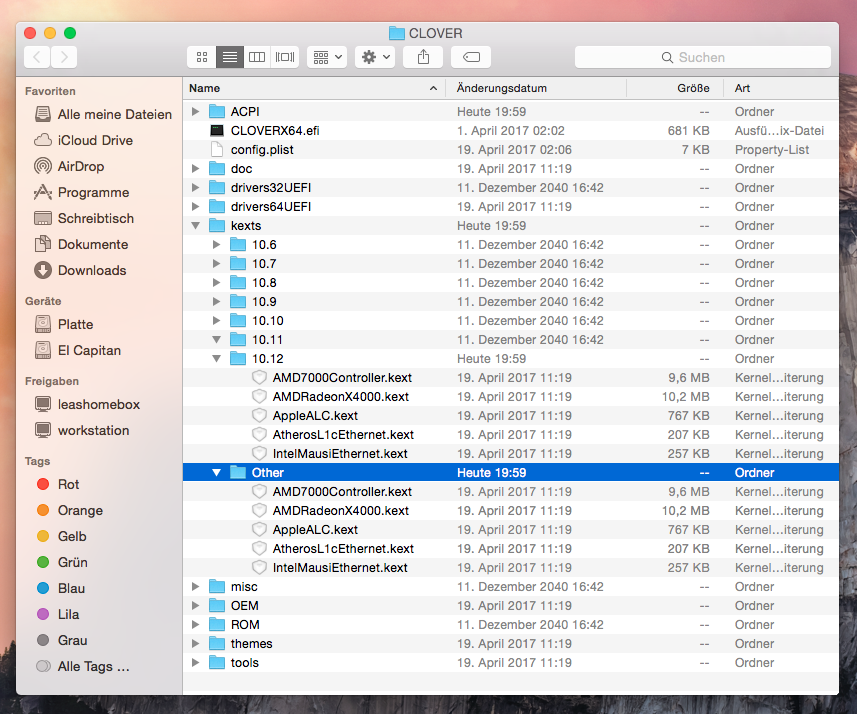Image resolution: width=857 pixels, height=714 pixels.
Task: Collapse the kexts folder disclosure triangle
Action: [x=195, y=226]
